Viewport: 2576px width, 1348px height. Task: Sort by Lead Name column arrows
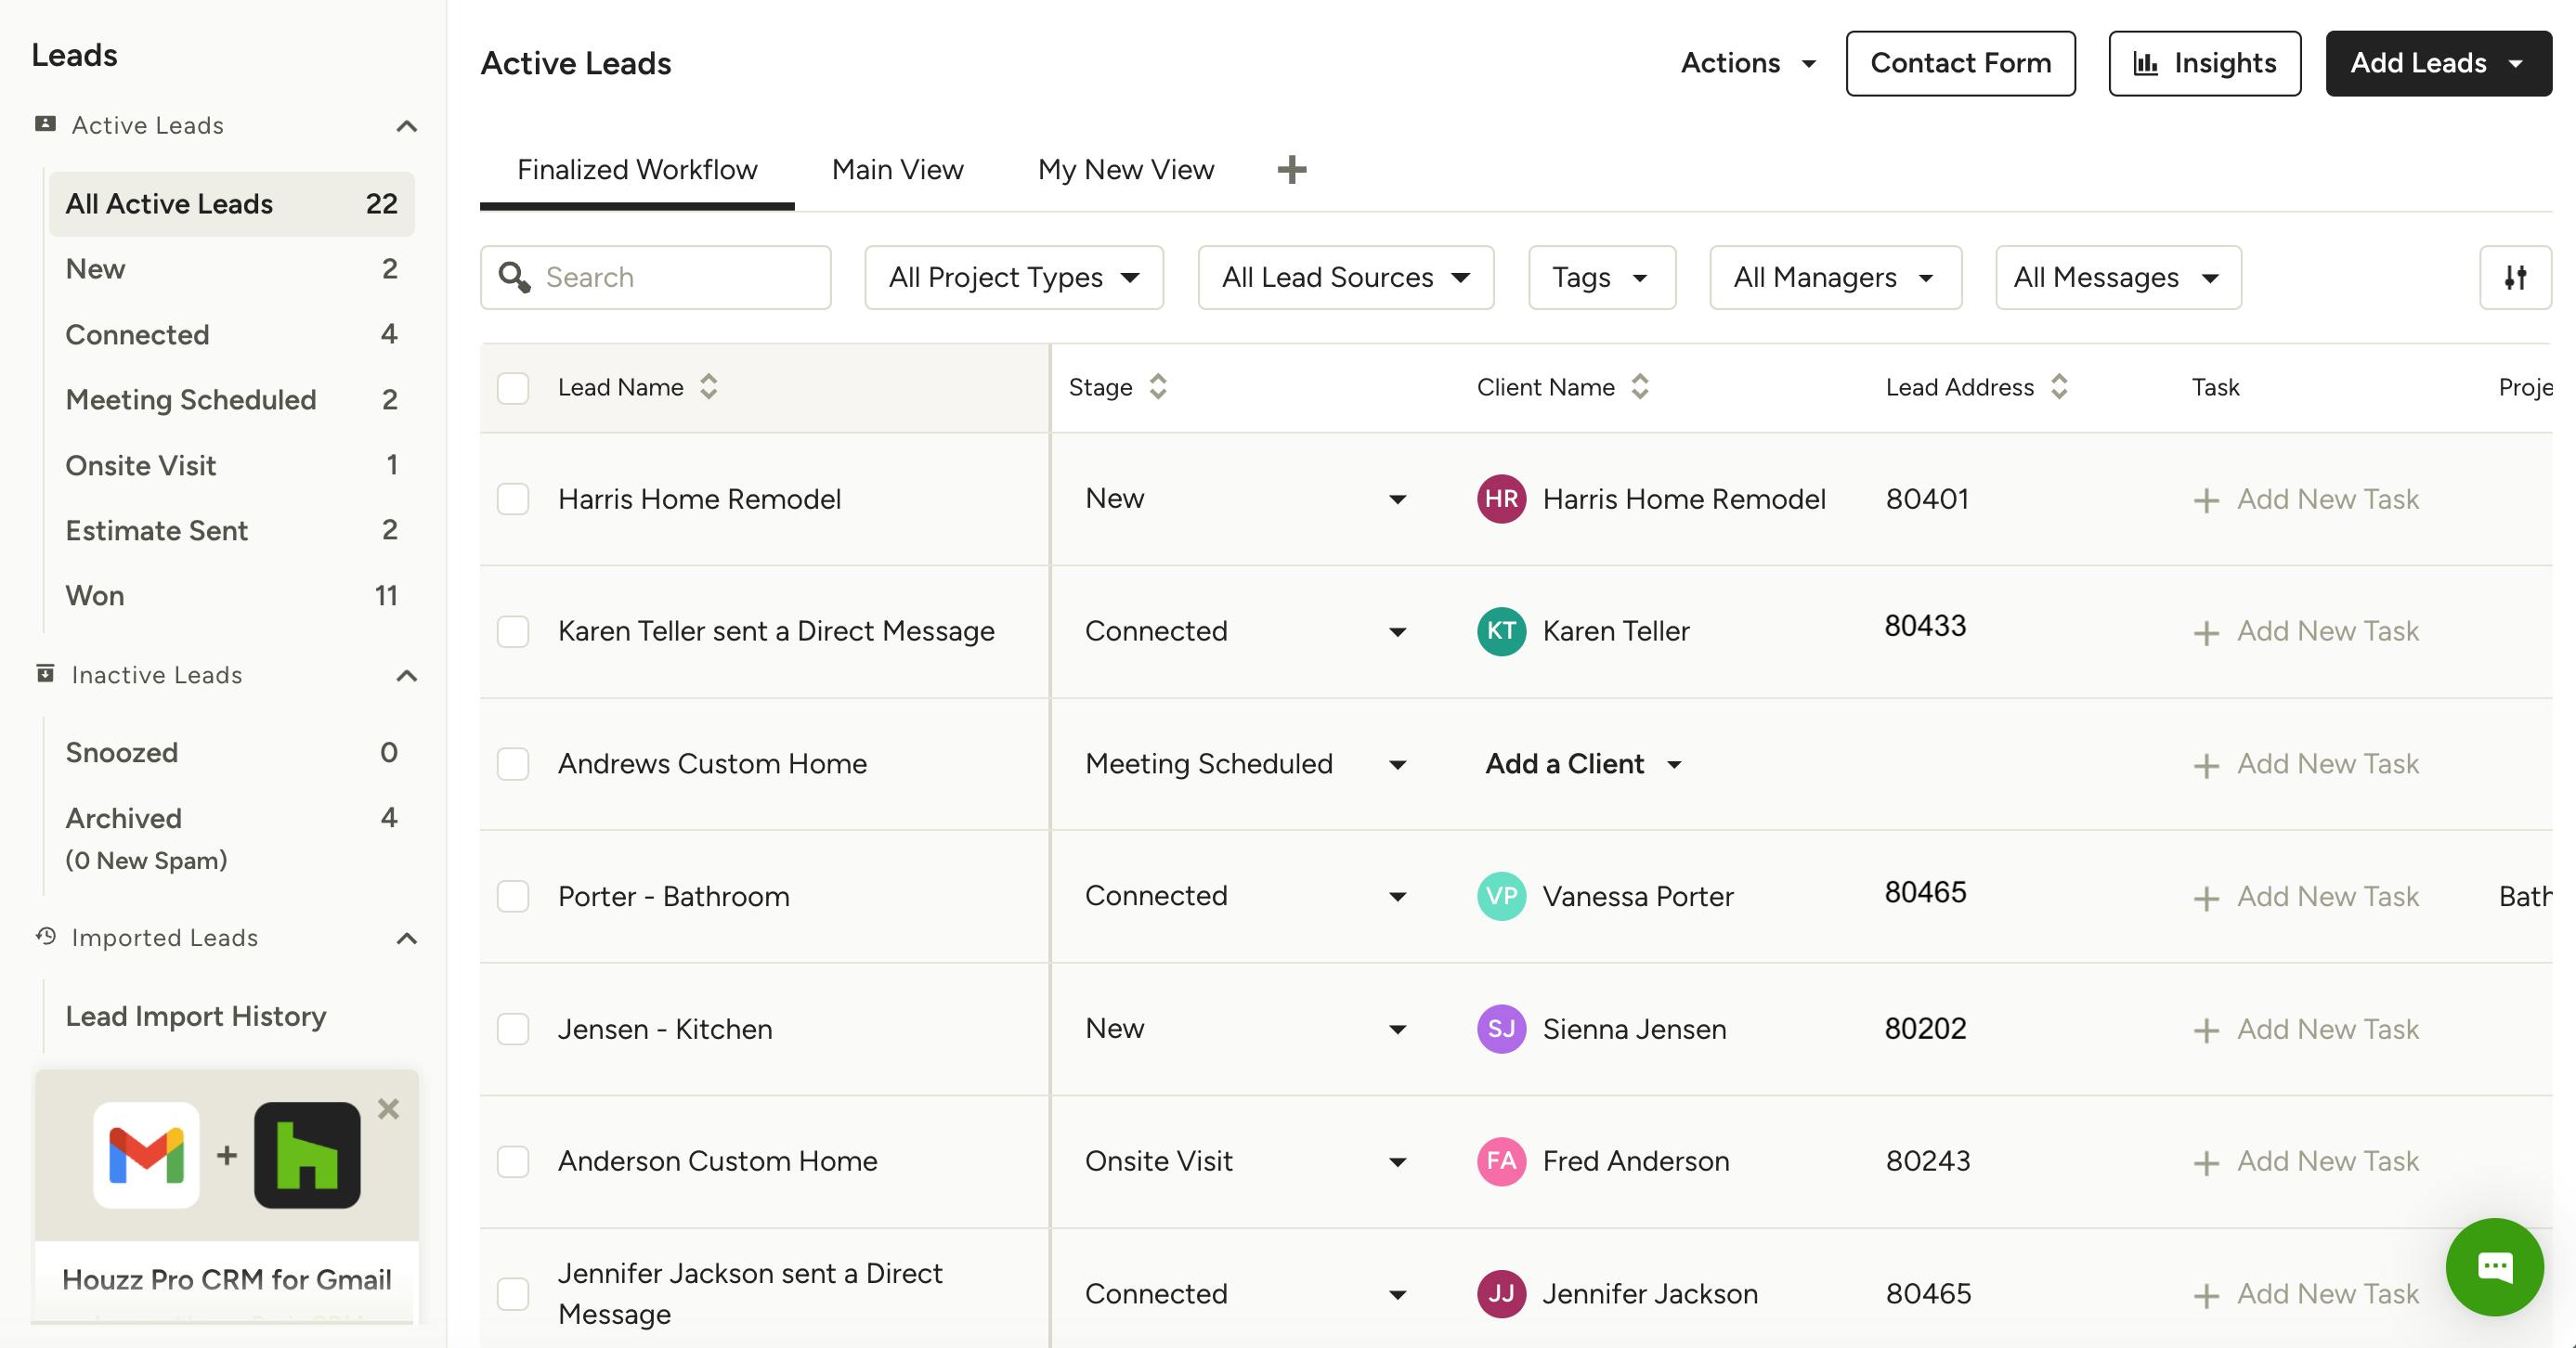[708, 387]
